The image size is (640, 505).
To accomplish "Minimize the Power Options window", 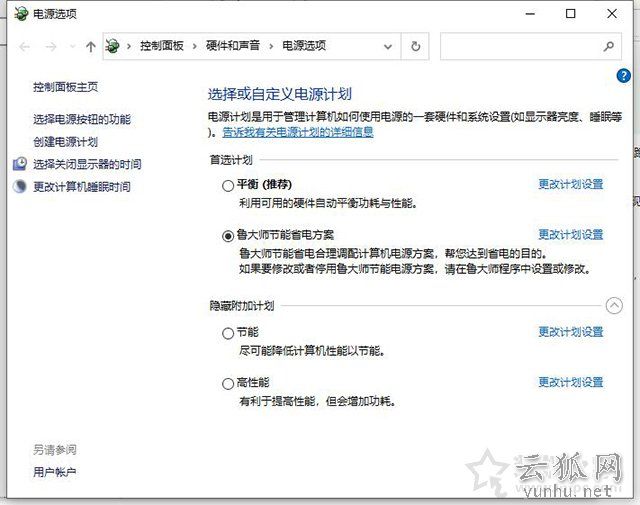I will pyautogui.click(x=530, y=14).
